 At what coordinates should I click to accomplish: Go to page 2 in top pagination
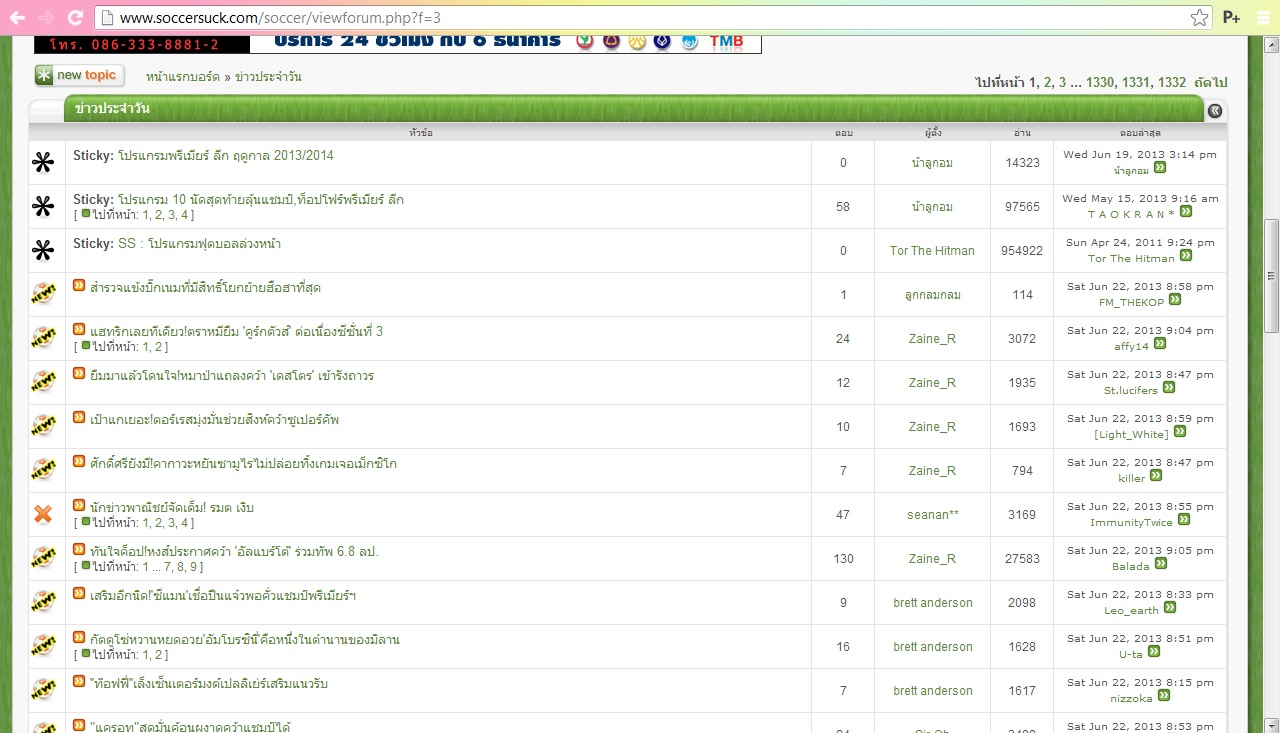tap(1048, 82)
